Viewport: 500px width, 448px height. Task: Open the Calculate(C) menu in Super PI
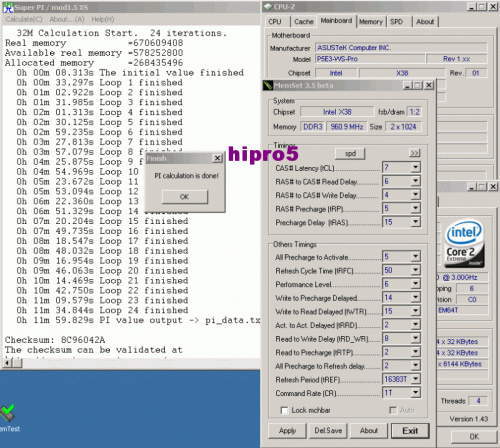[24, 19]
